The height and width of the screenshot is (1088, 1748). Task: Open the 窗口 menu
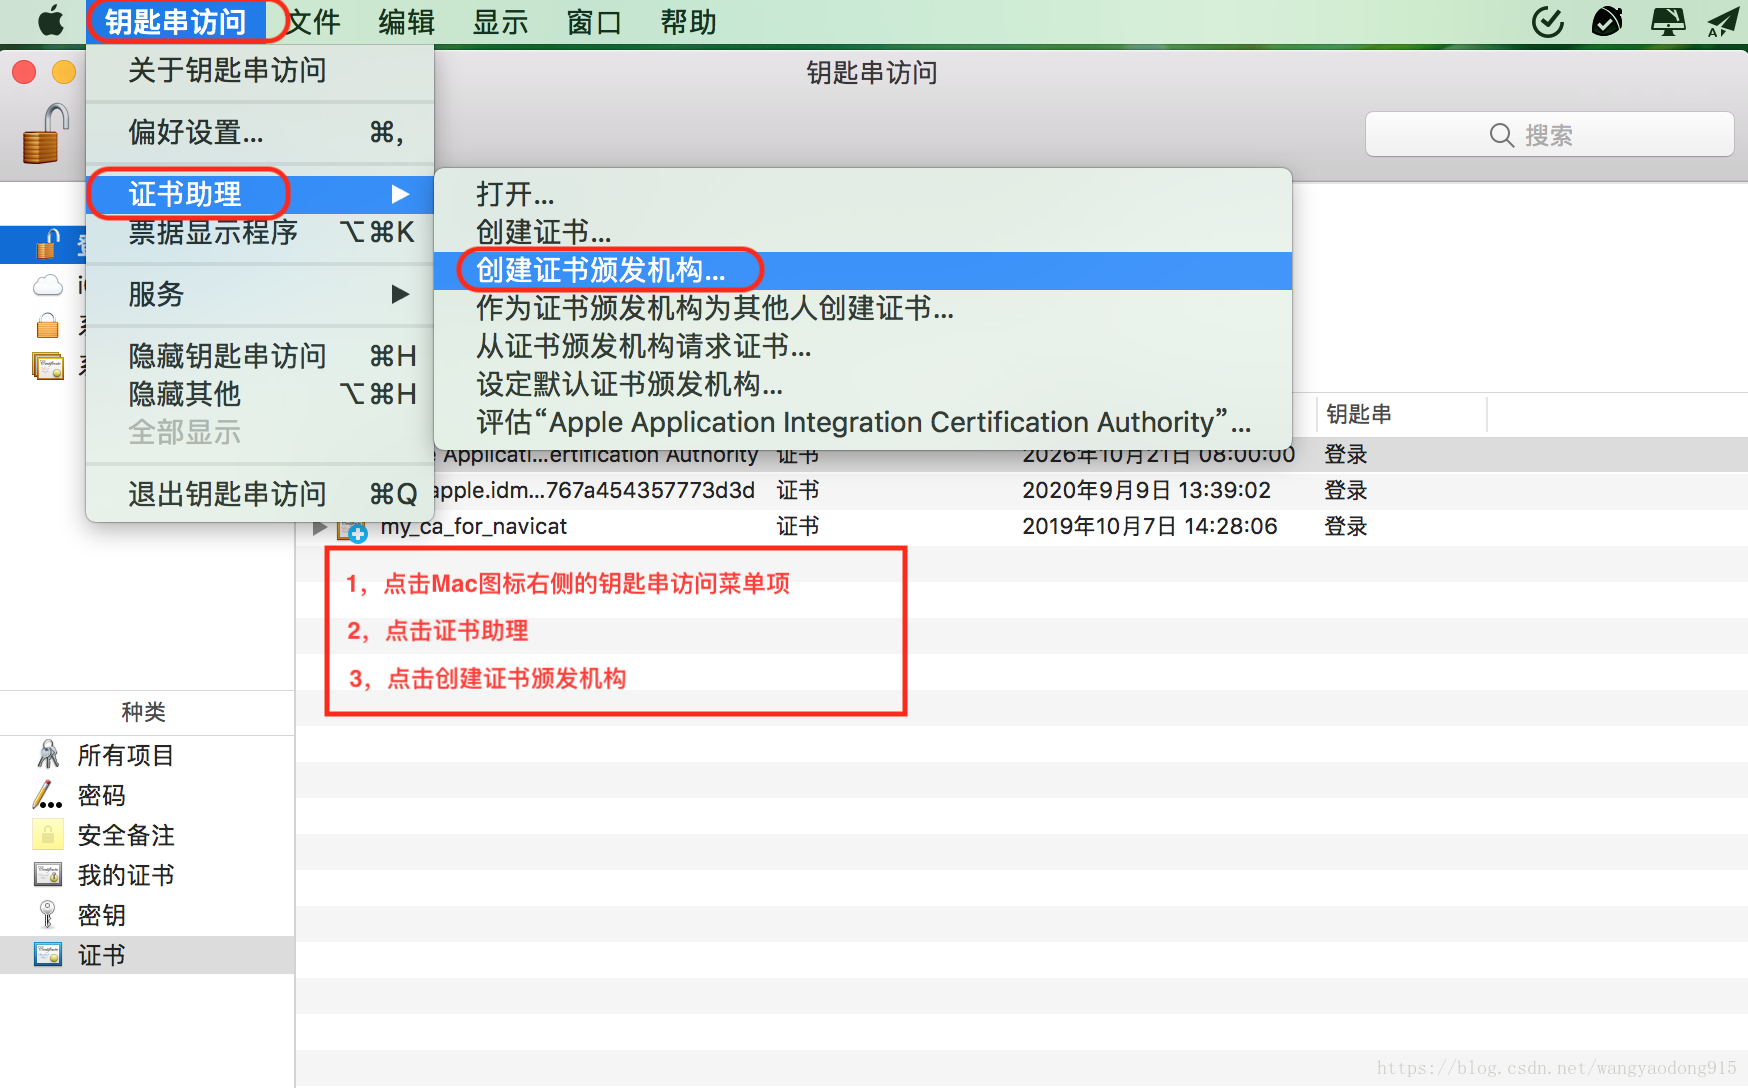594,22
